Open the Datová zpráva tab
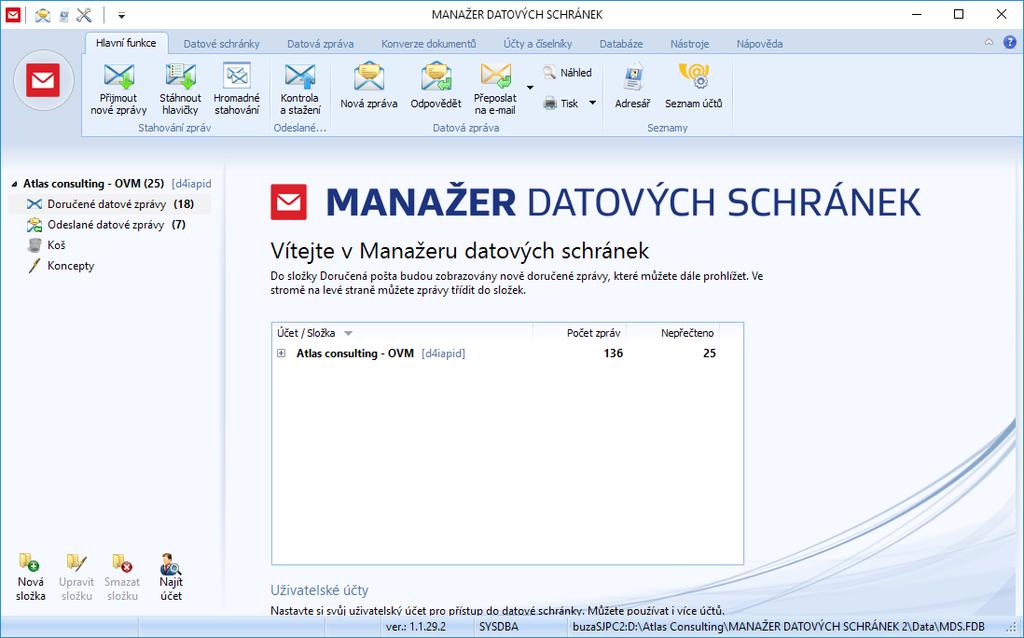 click(x=321, y=44)
